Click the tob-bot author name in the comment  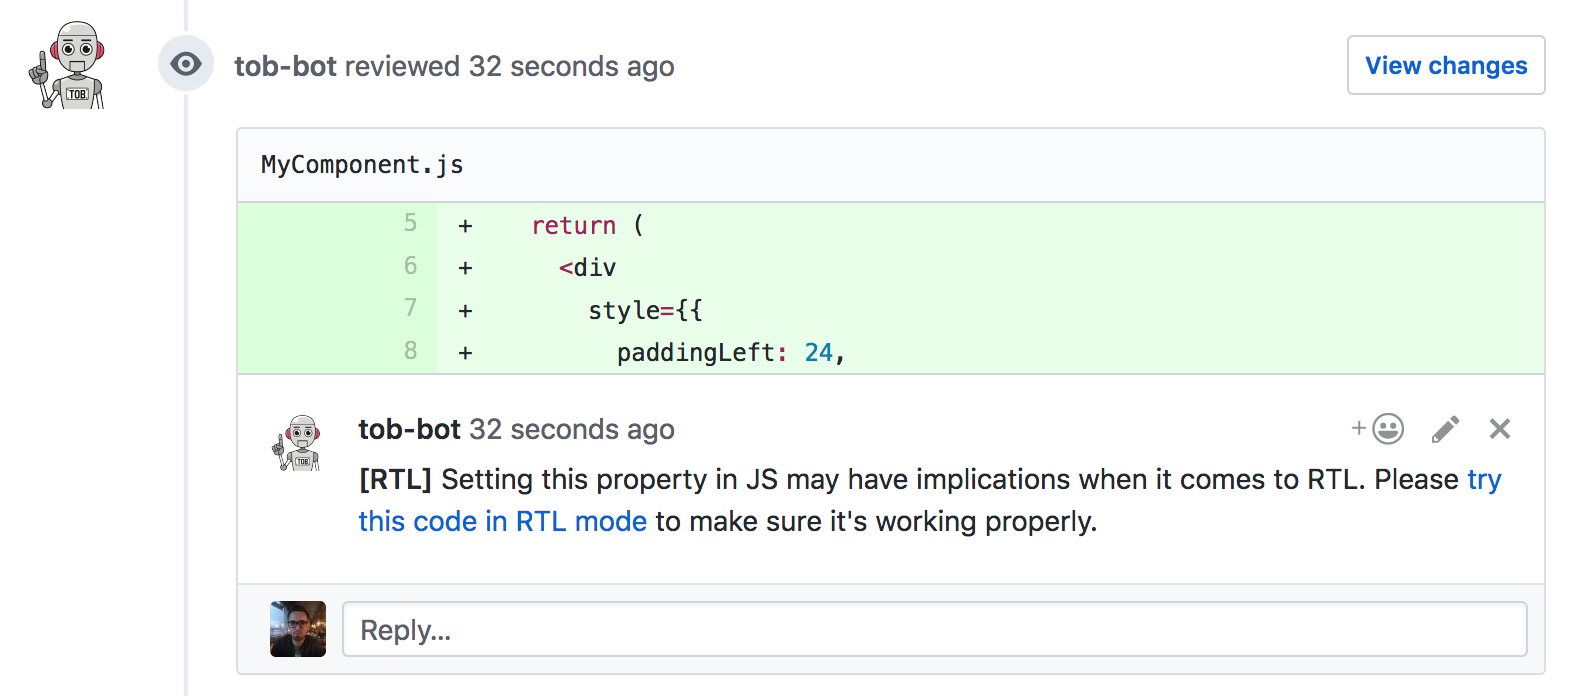[x=409, y=429]
